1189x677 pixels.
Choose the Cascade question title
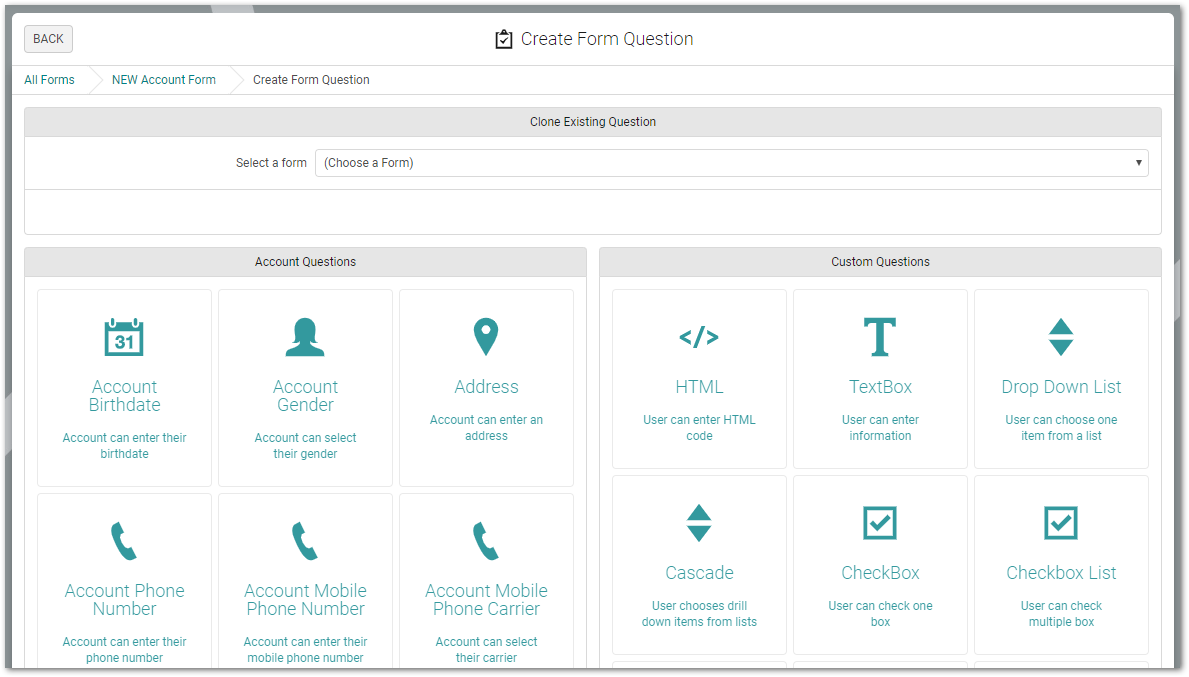(699, 572)
